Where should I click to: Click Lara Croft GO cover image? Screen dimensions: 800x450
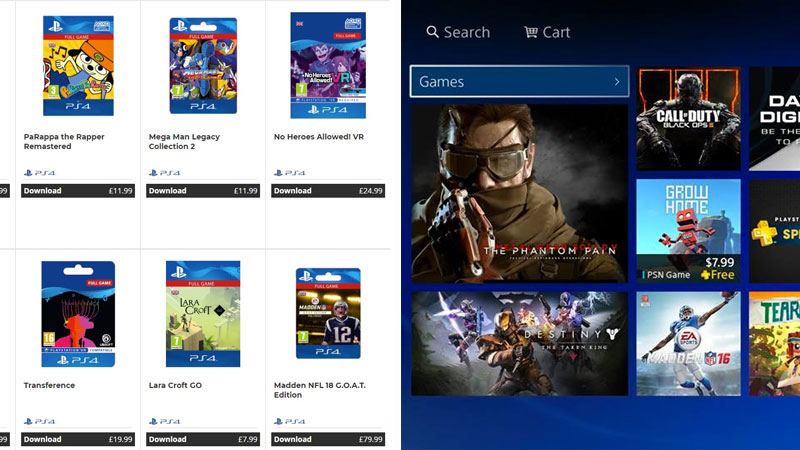click(203, 314)
